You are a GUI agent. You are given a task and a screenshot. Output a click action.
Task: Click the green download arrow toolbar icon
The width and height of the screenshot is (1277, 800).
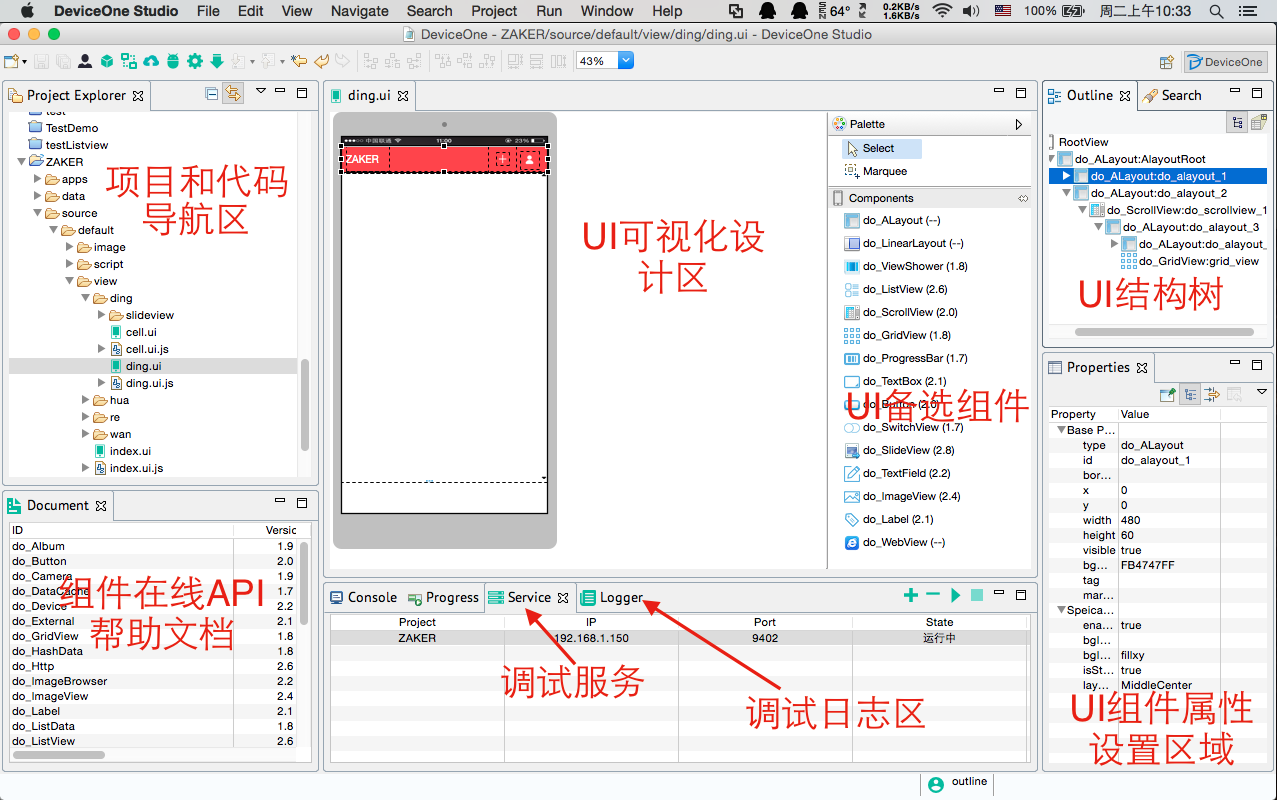tap(216, 61)
